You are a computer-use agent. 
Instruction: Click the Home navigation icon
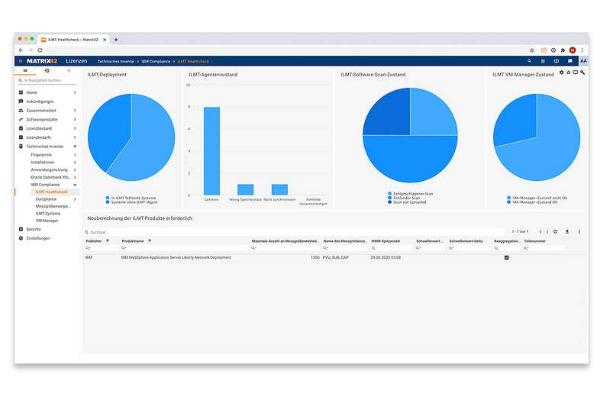(x=21, y=92)
